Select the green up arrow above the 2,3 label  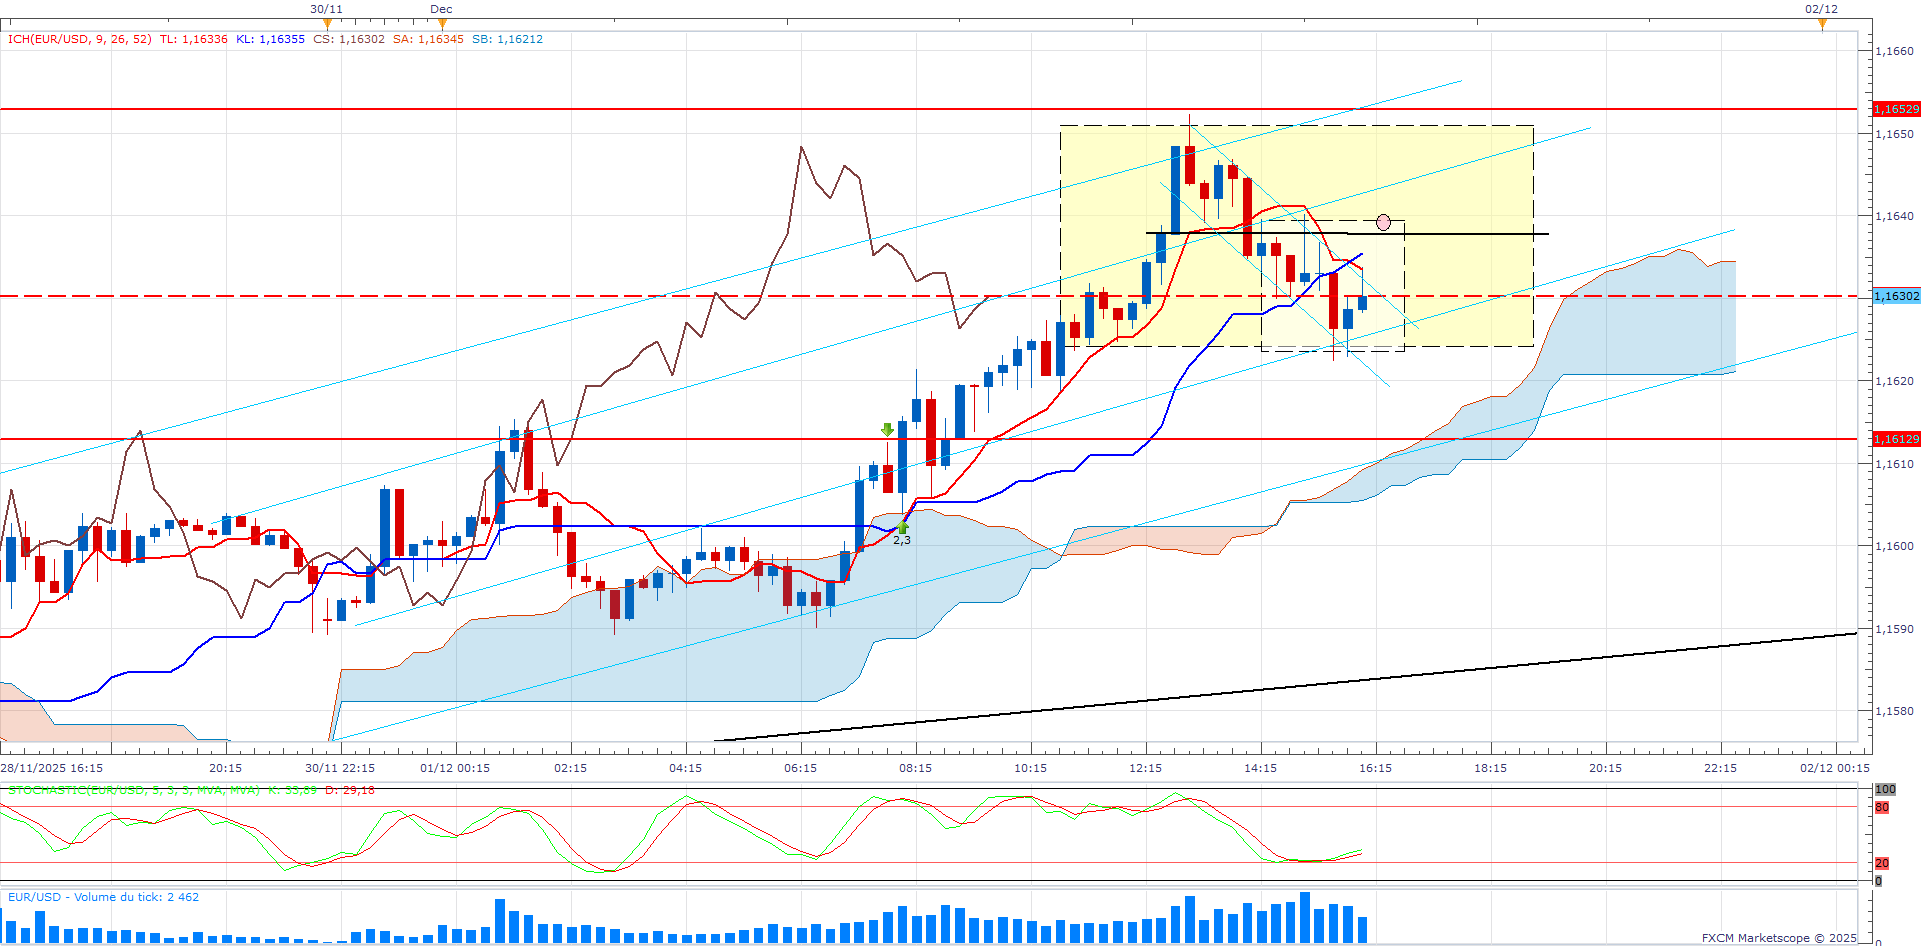point(903,526)
